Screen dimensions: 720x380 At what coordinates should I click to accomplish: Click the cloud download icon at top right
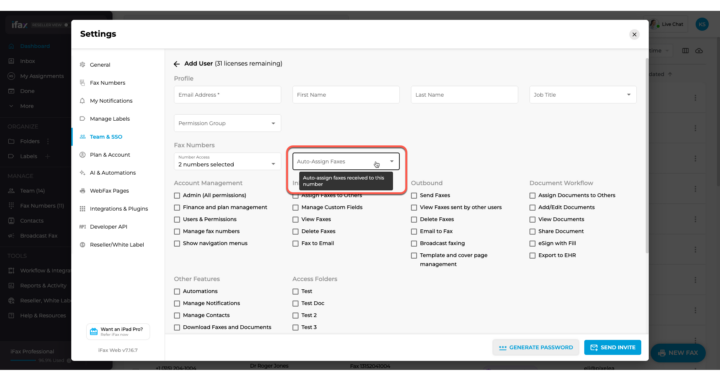click(699, 50)
